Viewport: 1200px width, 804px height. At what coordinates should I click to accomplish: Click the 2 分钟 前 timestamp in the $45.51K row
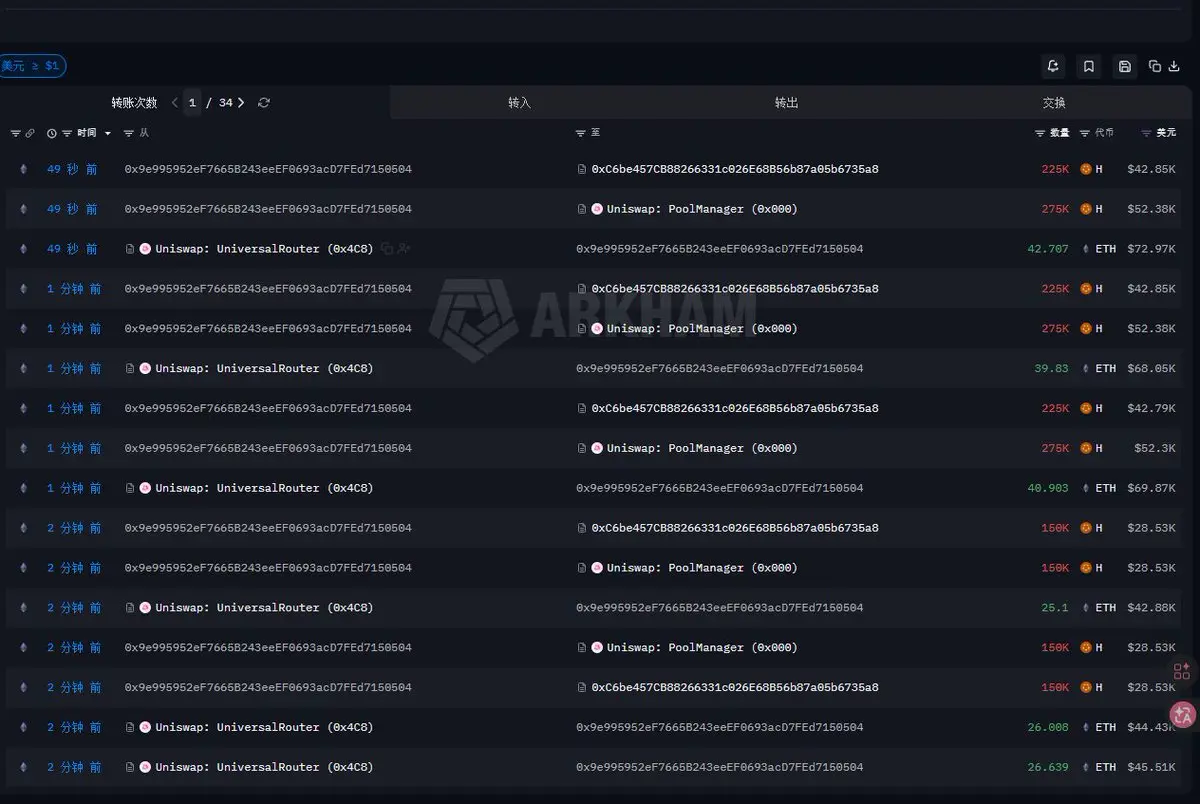[74, 768]
